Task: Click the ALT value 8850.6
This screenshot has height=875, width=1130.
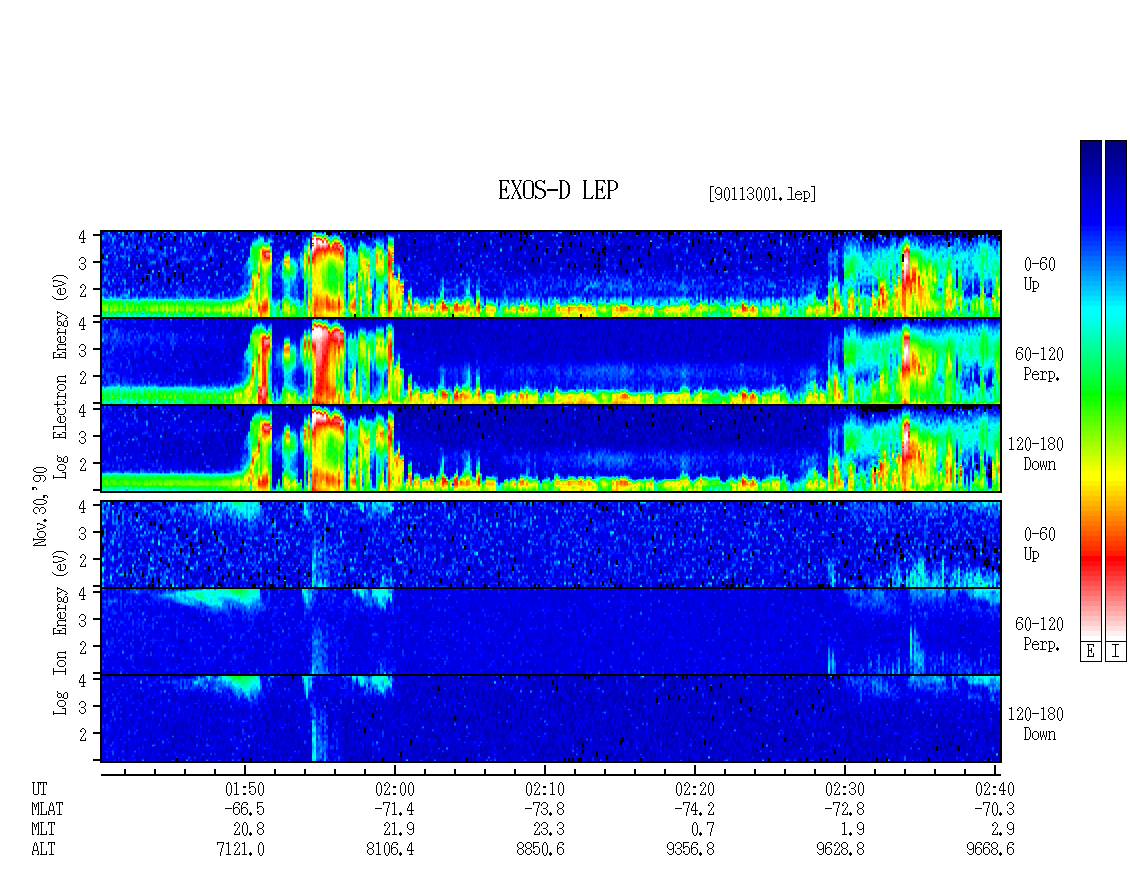Action: tap(540, 850)
